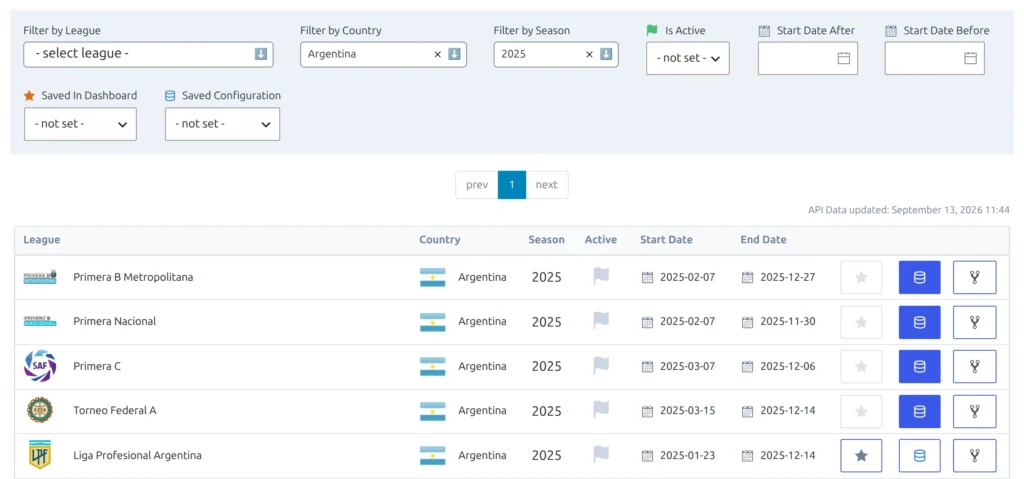Click fork icon for Primera B Metropolitana

[974, 277]
